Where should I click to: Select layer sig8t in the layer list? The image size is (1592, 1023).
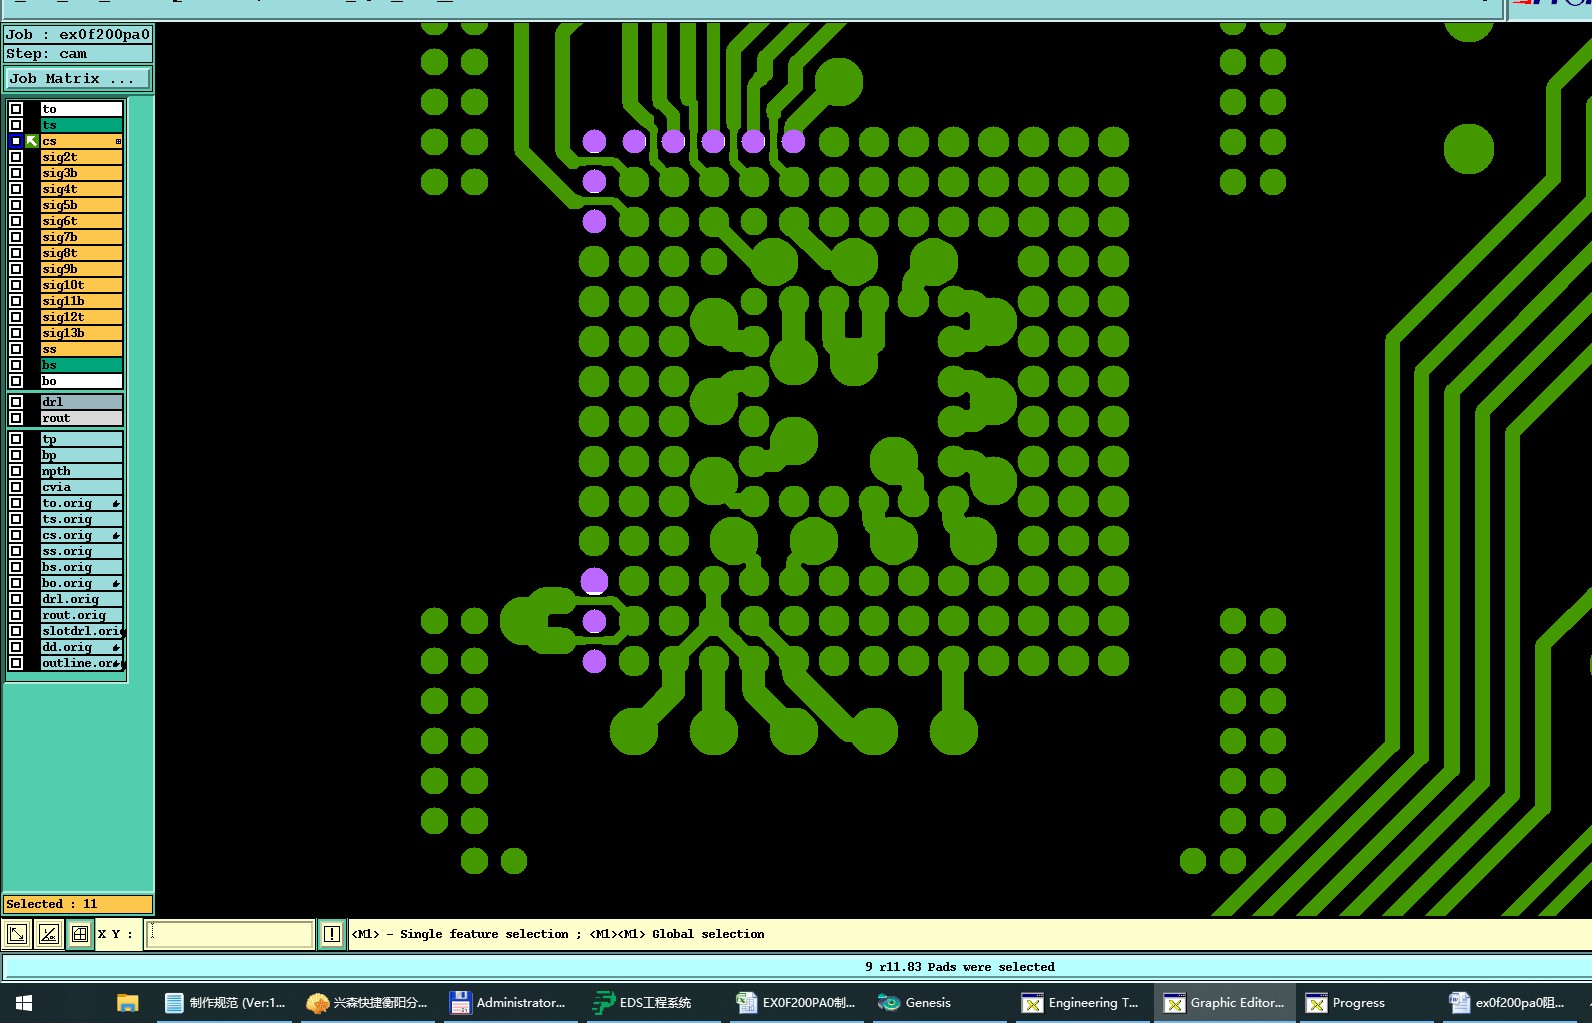81,253
